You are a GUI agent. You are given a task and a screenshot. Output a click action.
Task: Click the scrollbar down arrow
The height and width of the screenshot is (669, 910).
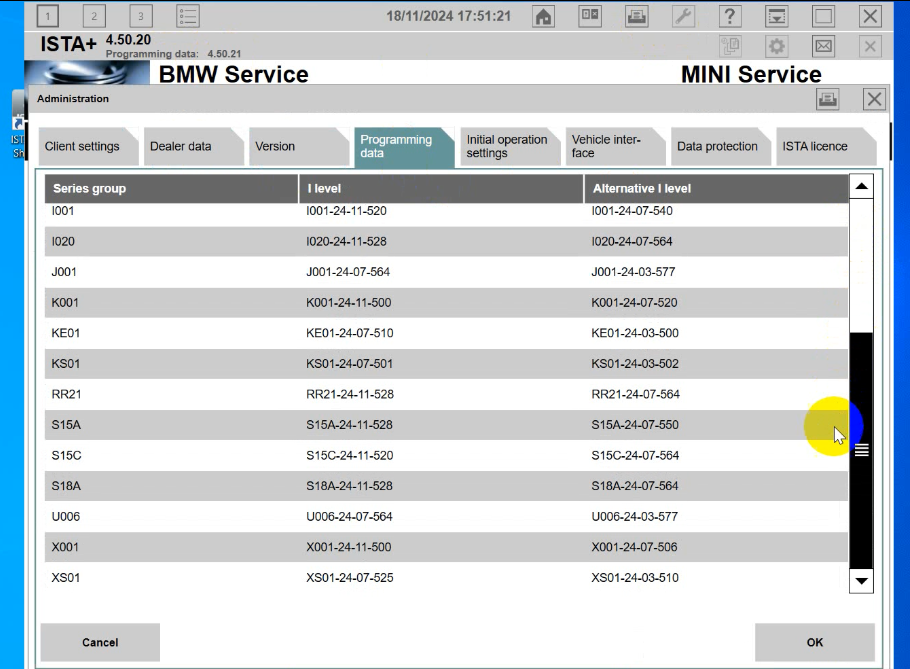tap(861, 581)
